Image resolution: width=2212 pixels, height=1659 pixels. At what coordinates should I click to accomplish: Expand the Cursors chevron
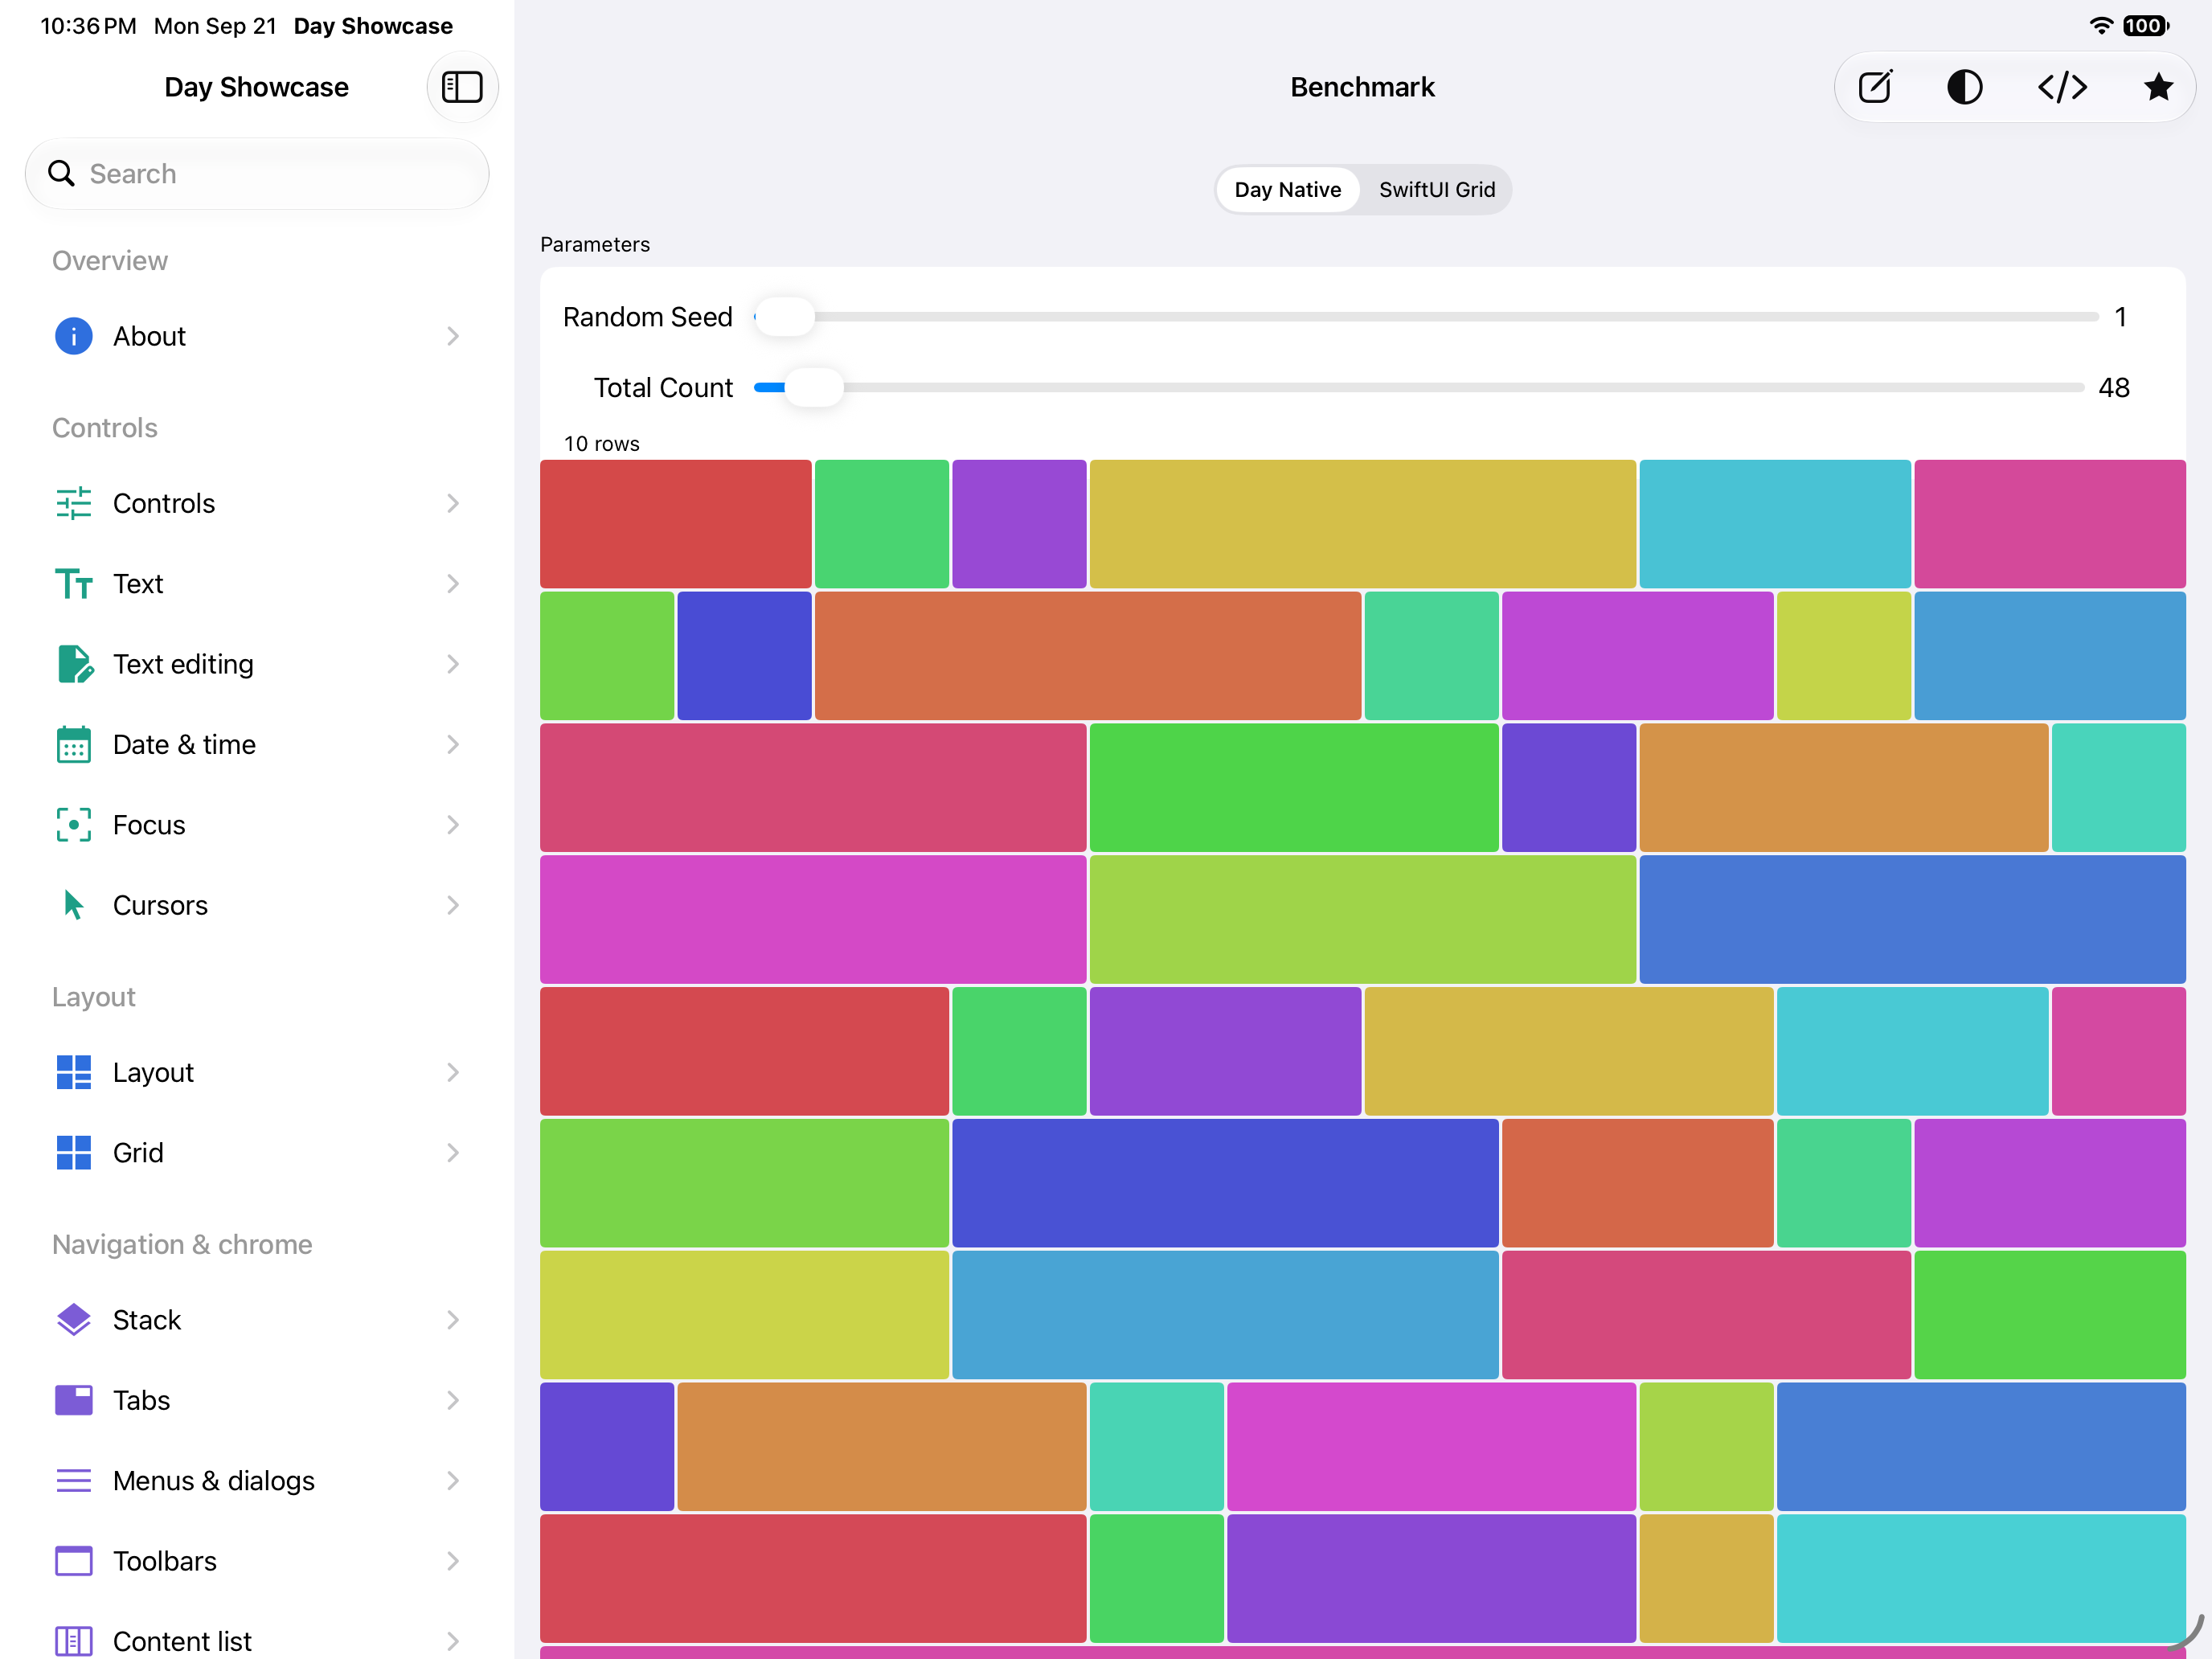click(x=453, y=905)
